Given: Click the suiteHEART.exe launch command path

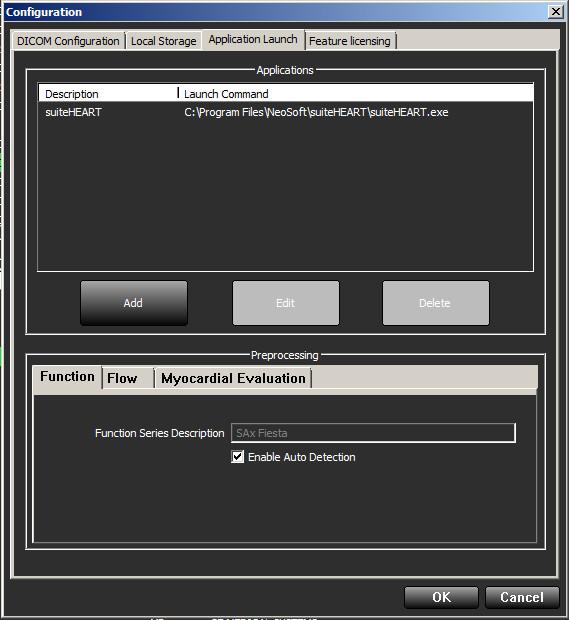Looking at the screenshot, I should [x=316, y=112].
